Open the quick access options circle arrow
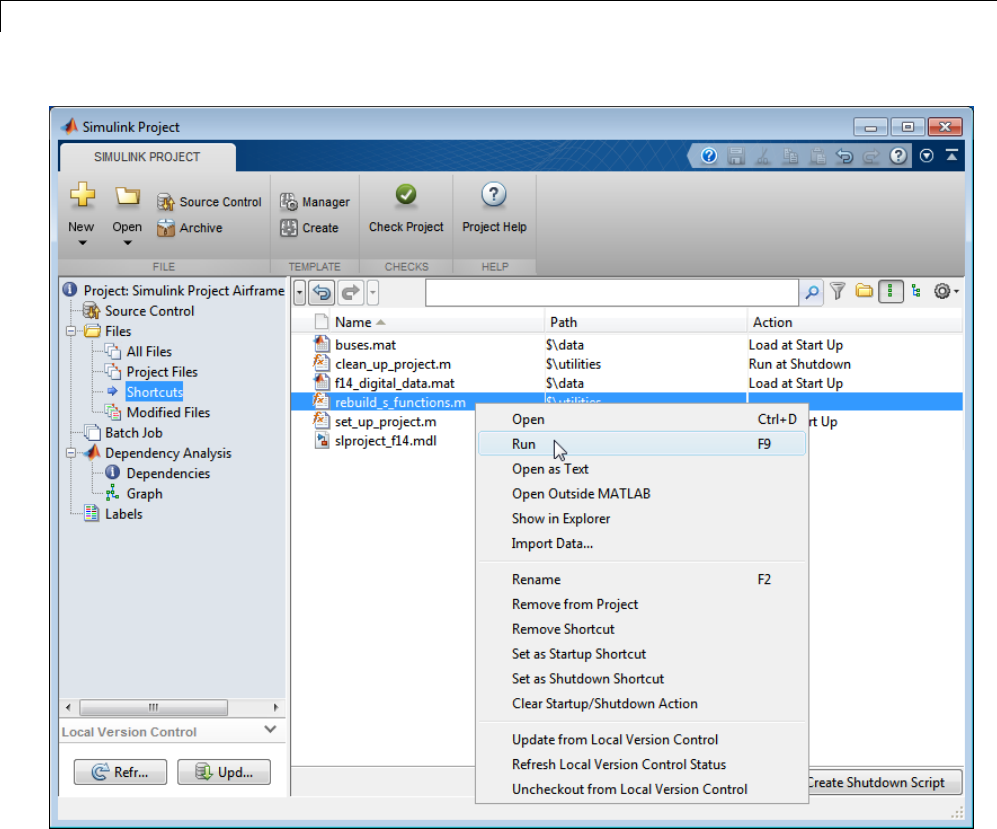The image size is (997, 829). pyautogui.click(x=926, y=156)
